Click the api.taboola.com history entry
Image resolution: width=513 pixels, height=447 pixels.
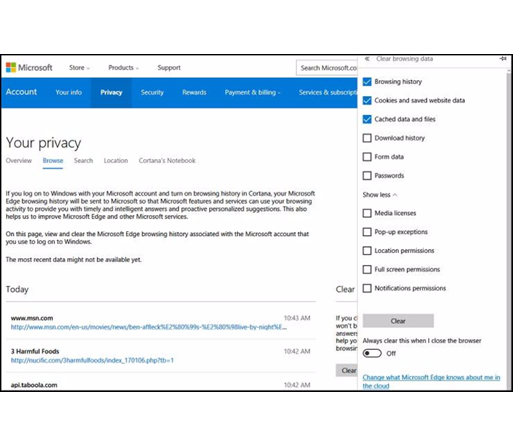tap(34, 385)
